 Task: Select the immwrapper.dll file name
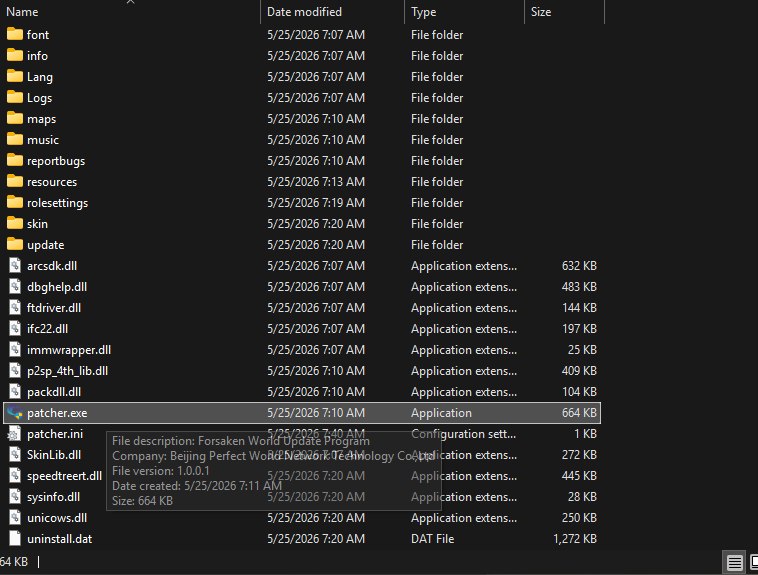[69, 350]
